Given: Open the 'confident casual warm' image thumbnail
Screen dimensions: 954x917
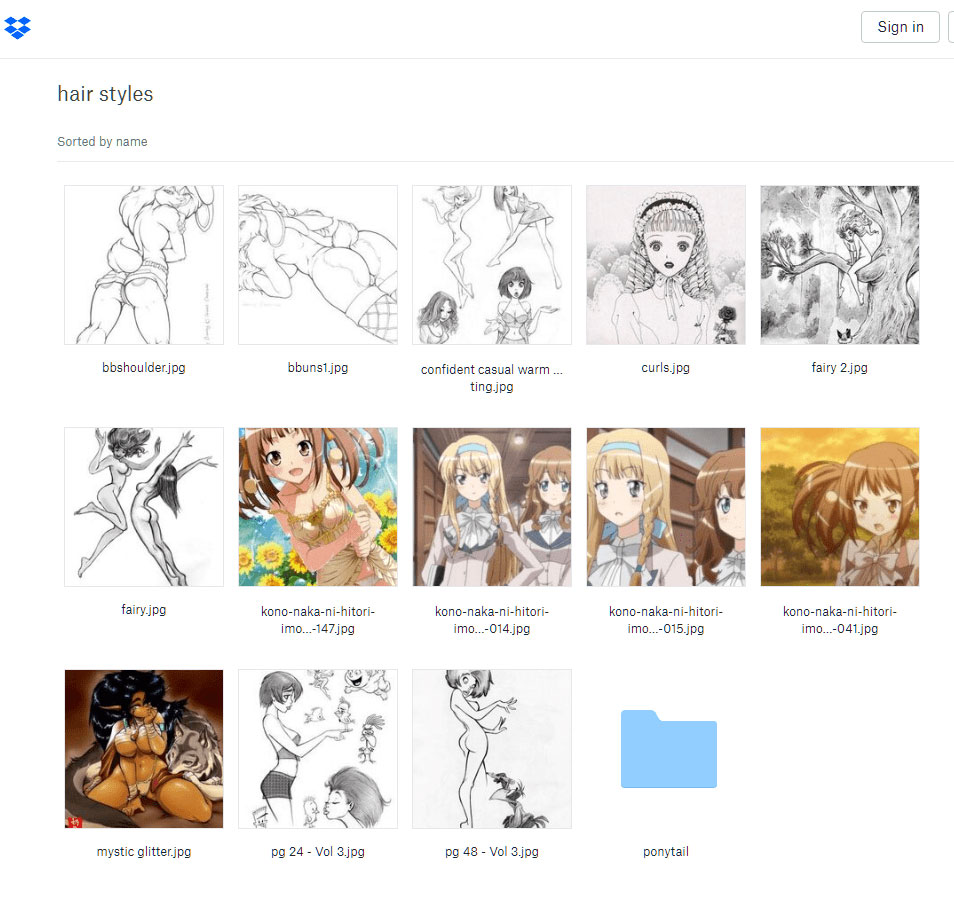Looking at the screenshot, I should point(492,265).
